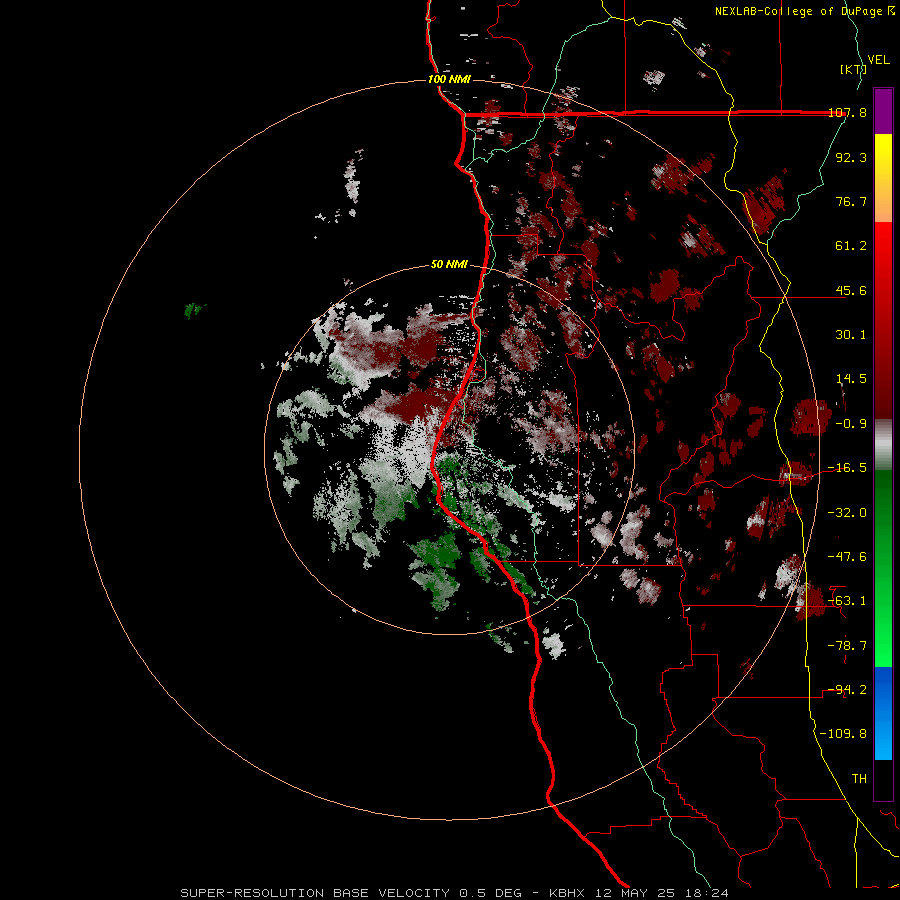This screenshot has height=900, width=900.
Task: Select the 14.5 velocity scale value
Action: (x=851, y=379)
